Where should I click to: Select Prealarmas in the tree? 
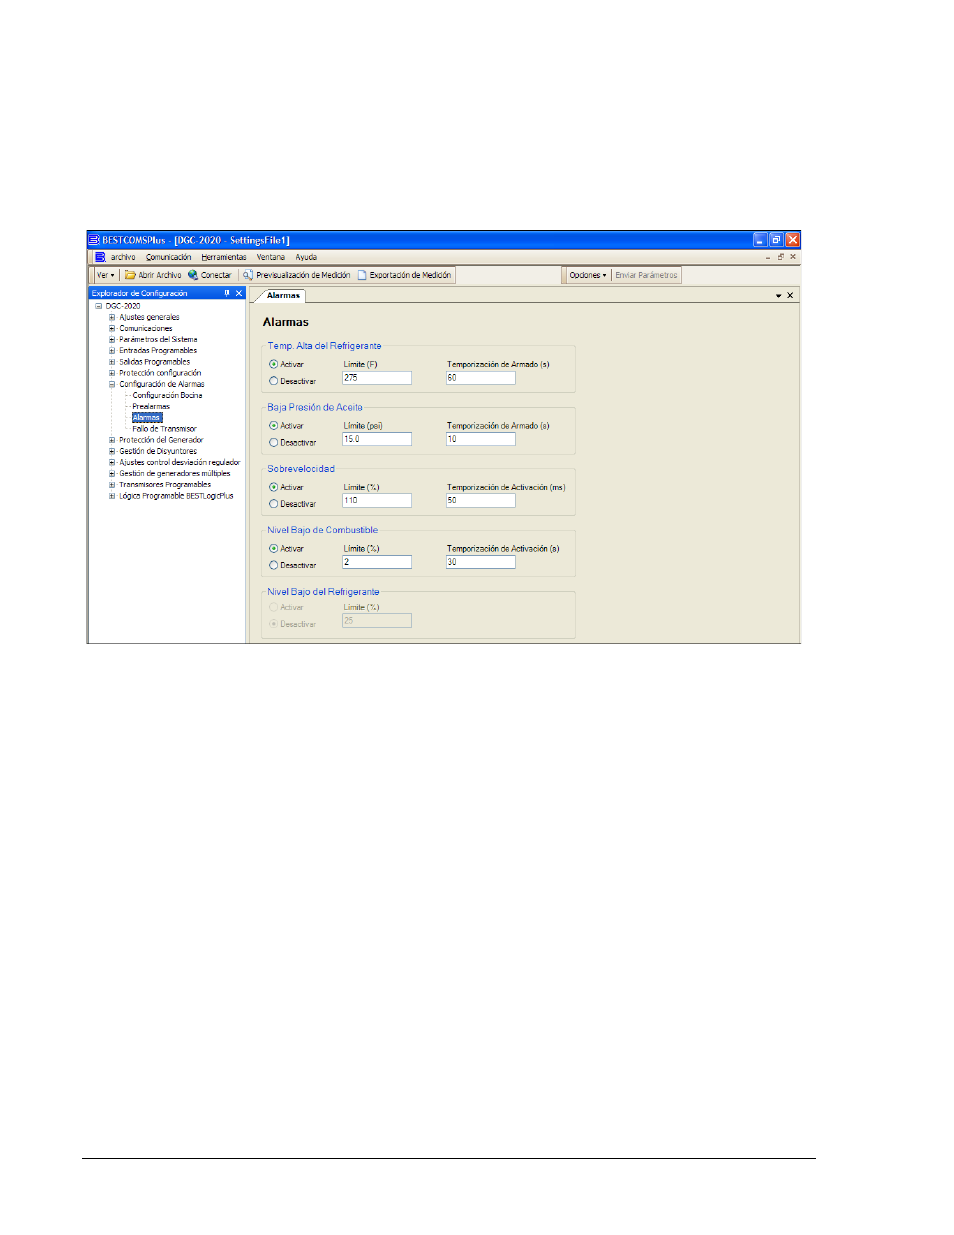[151, 406]
